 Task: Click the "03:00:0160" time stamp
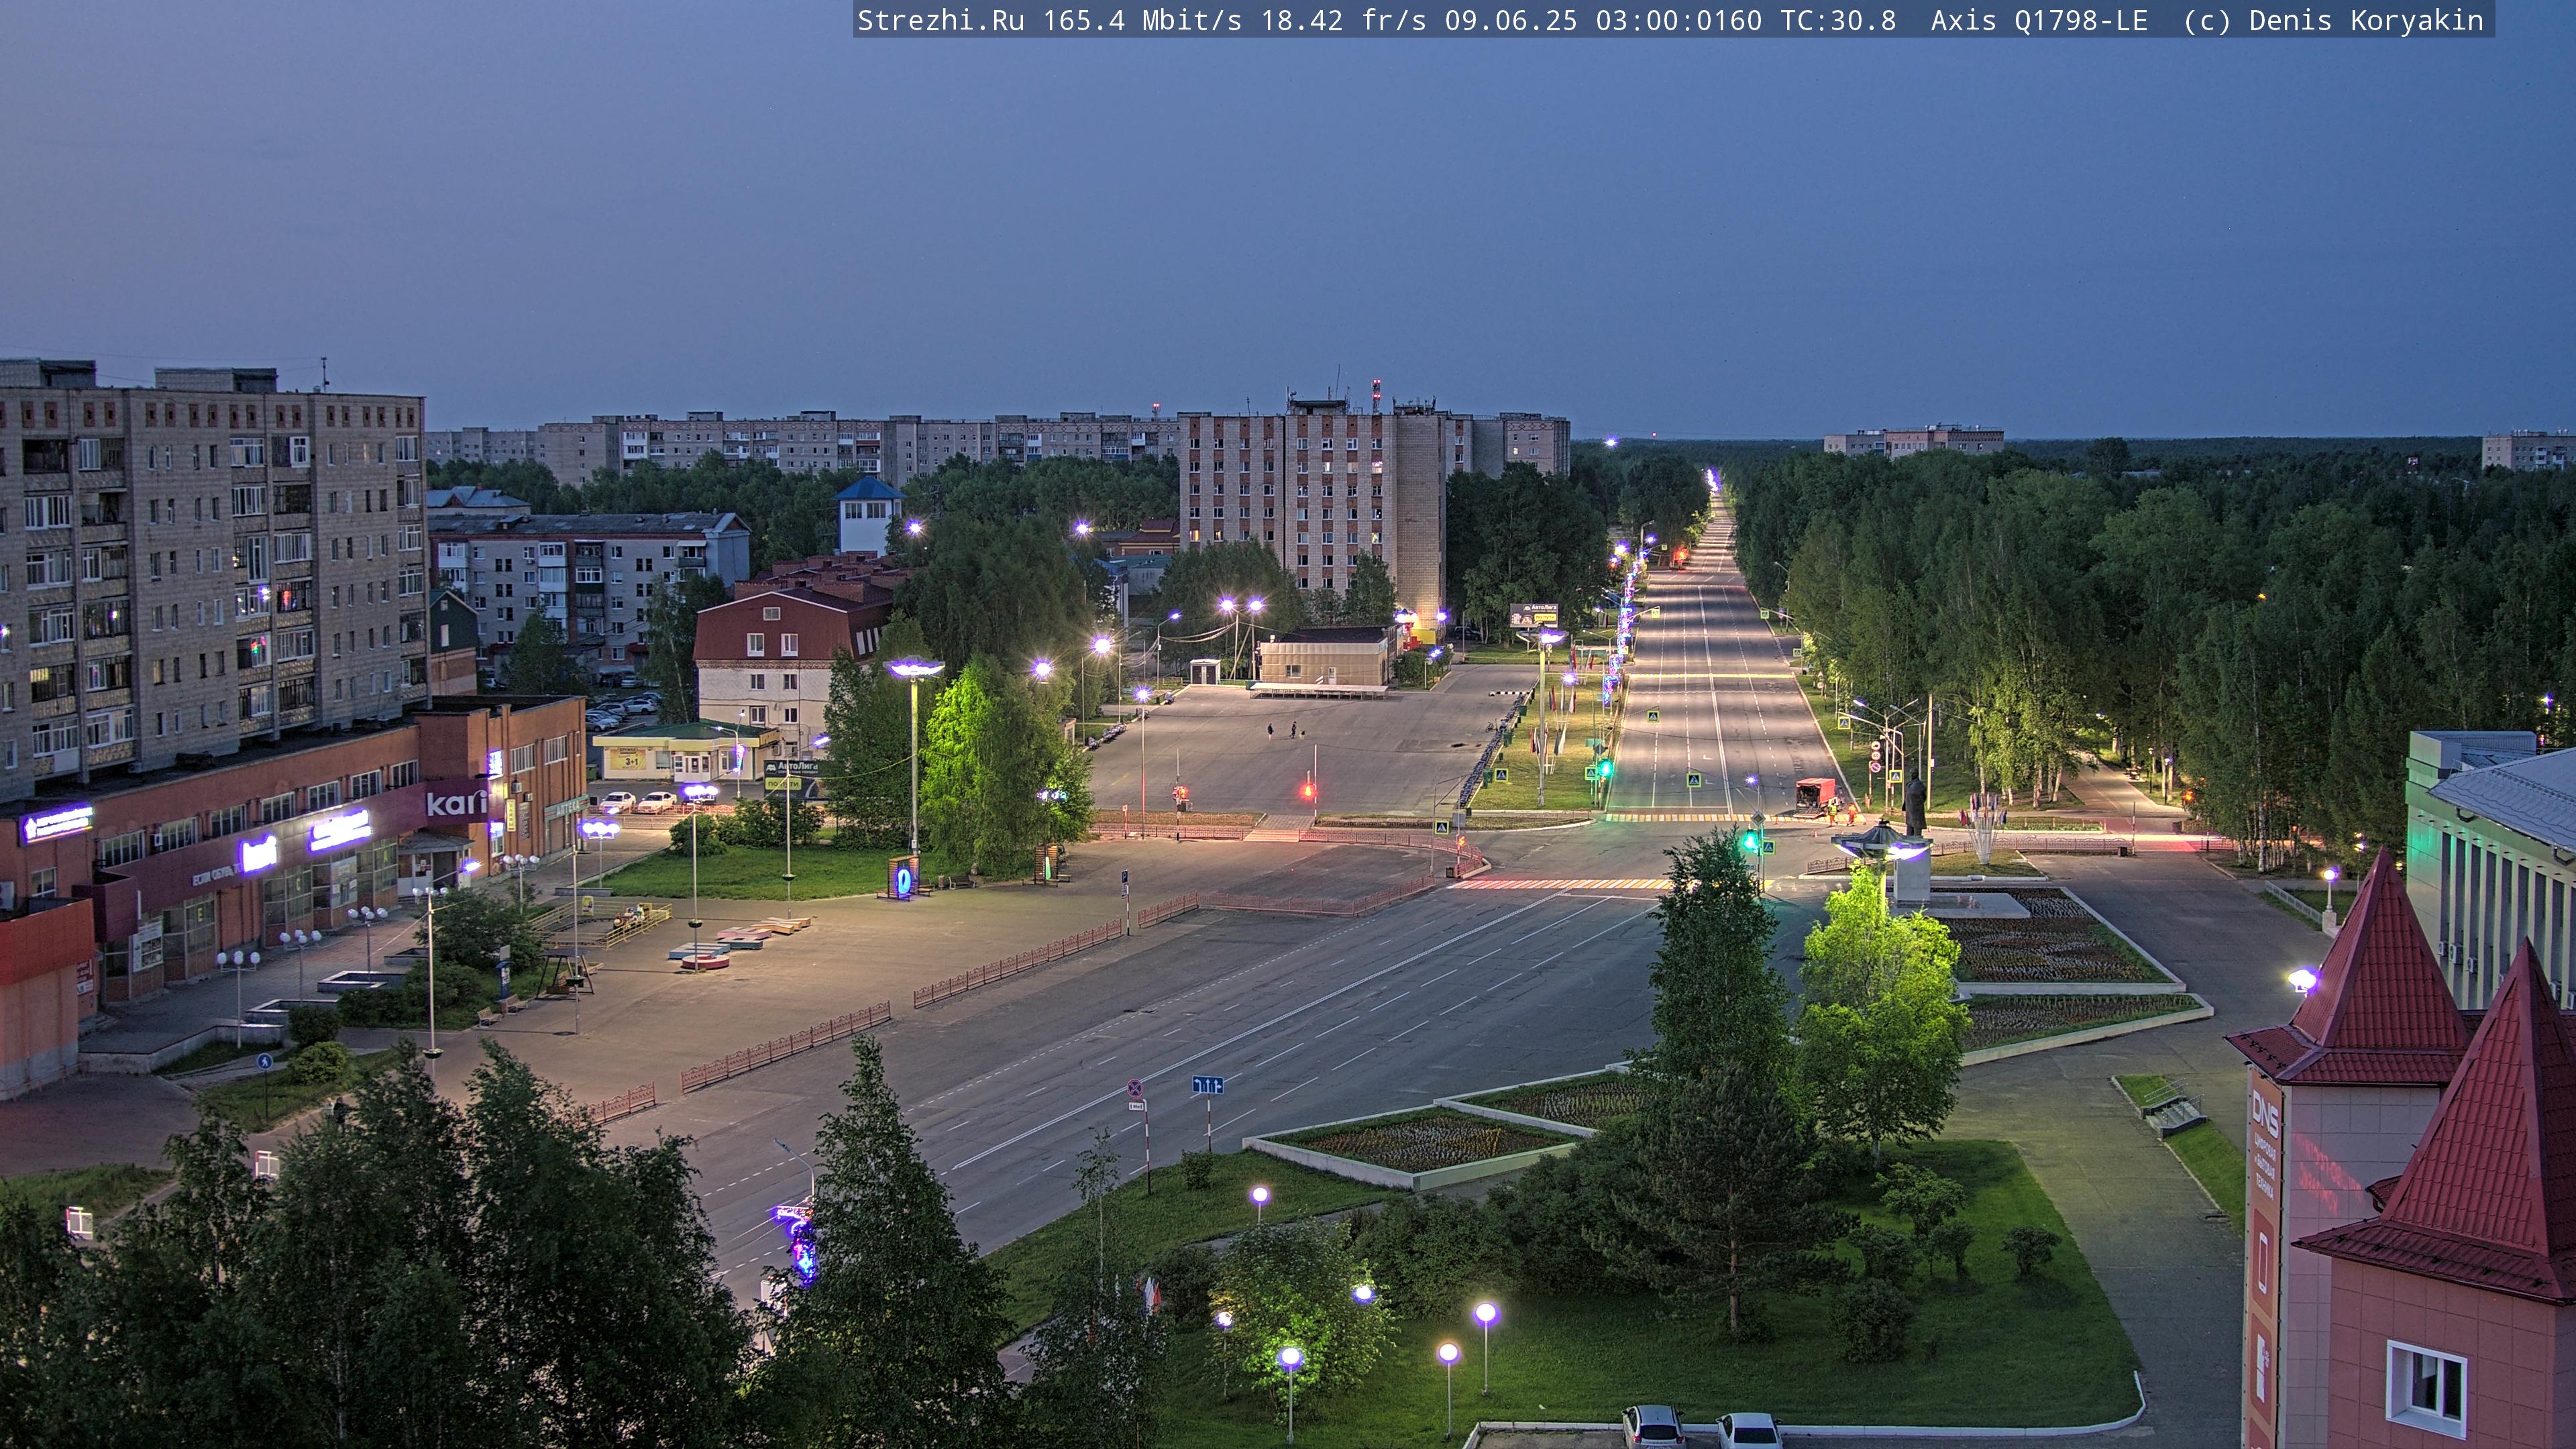click(x=1679, y=21)
